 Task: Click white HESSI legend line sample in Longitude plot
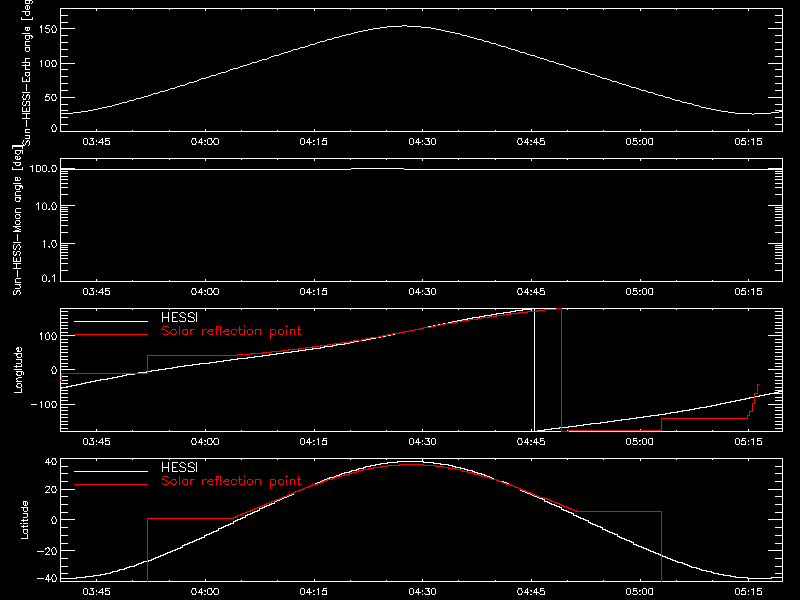(111, 321)
